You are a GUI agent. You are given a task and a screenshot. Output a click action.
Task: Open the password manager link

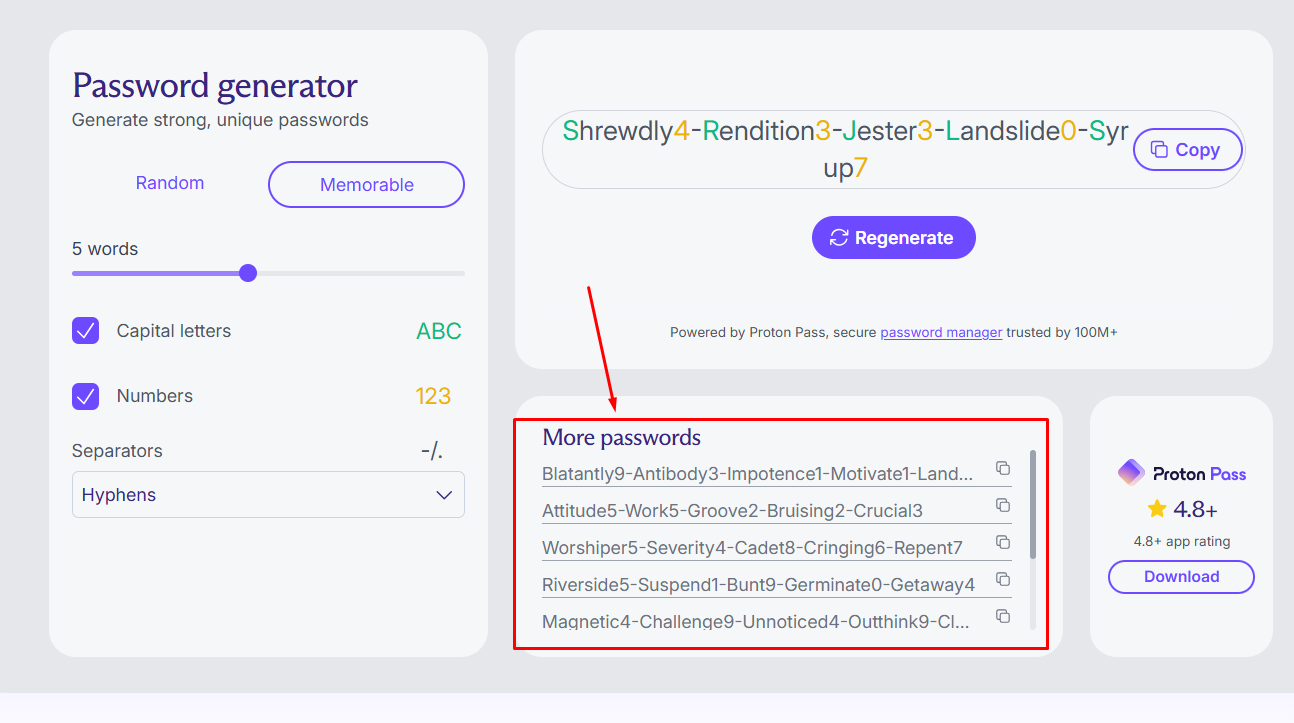click(940, 332)
